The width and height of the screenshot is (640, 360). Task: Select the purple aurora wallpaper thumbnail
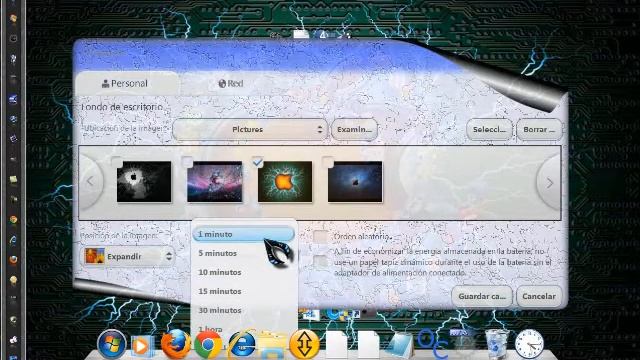215,182
